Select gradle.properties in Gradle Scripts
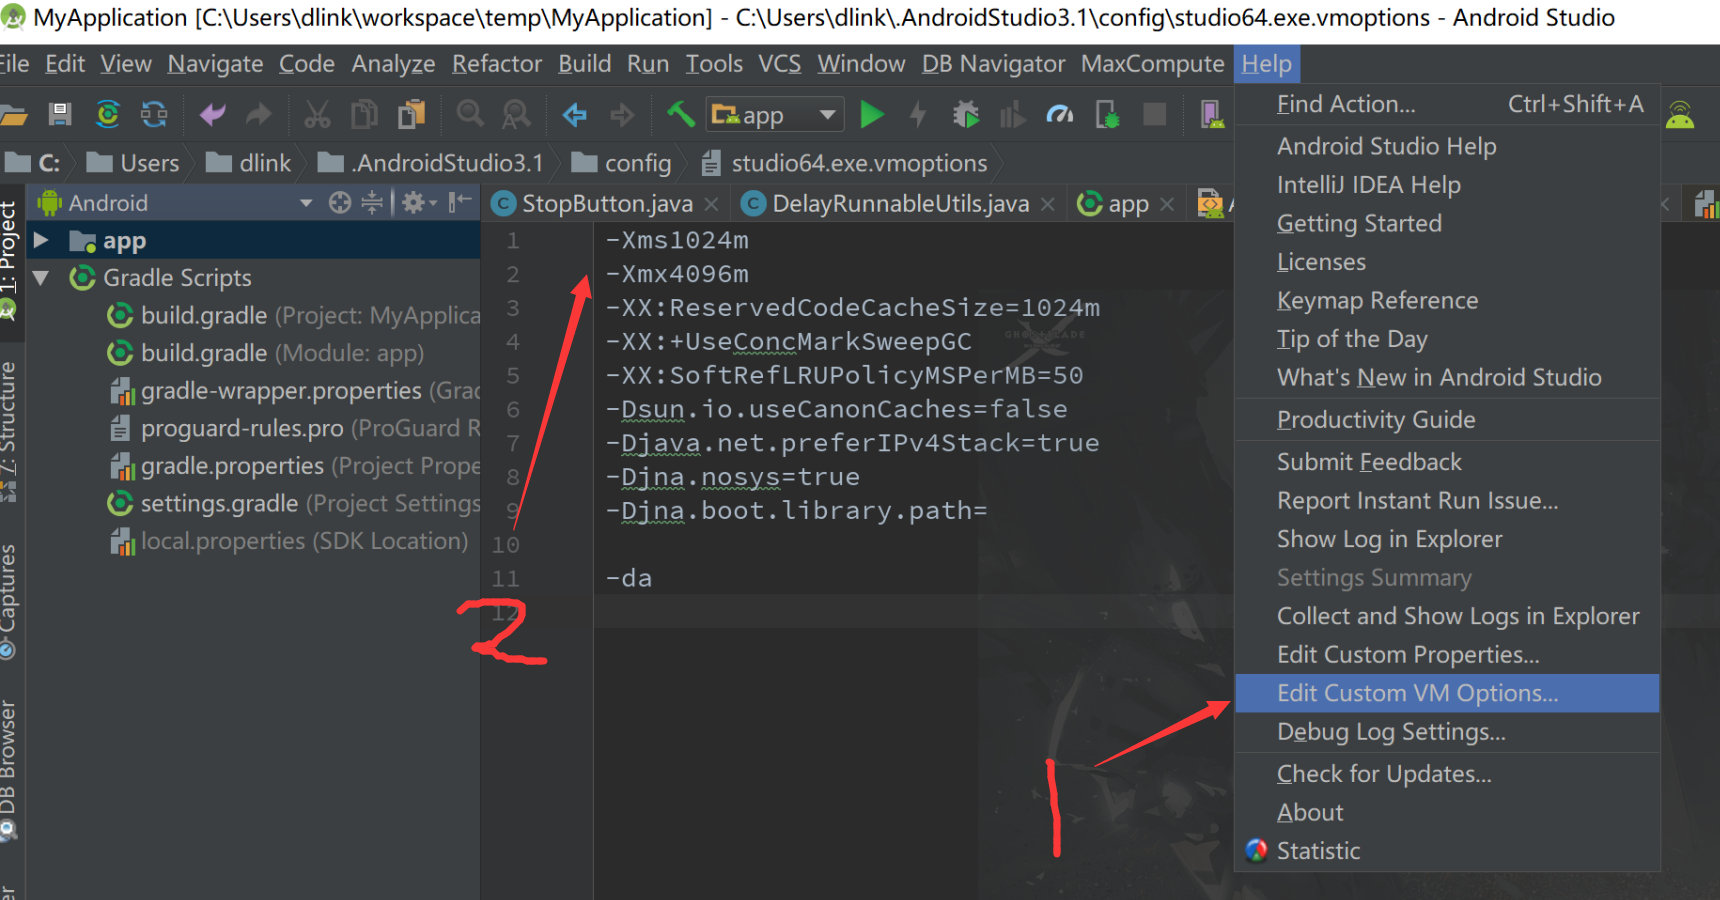This screenshot has height=900, width=1720. (x=294, y=466)
